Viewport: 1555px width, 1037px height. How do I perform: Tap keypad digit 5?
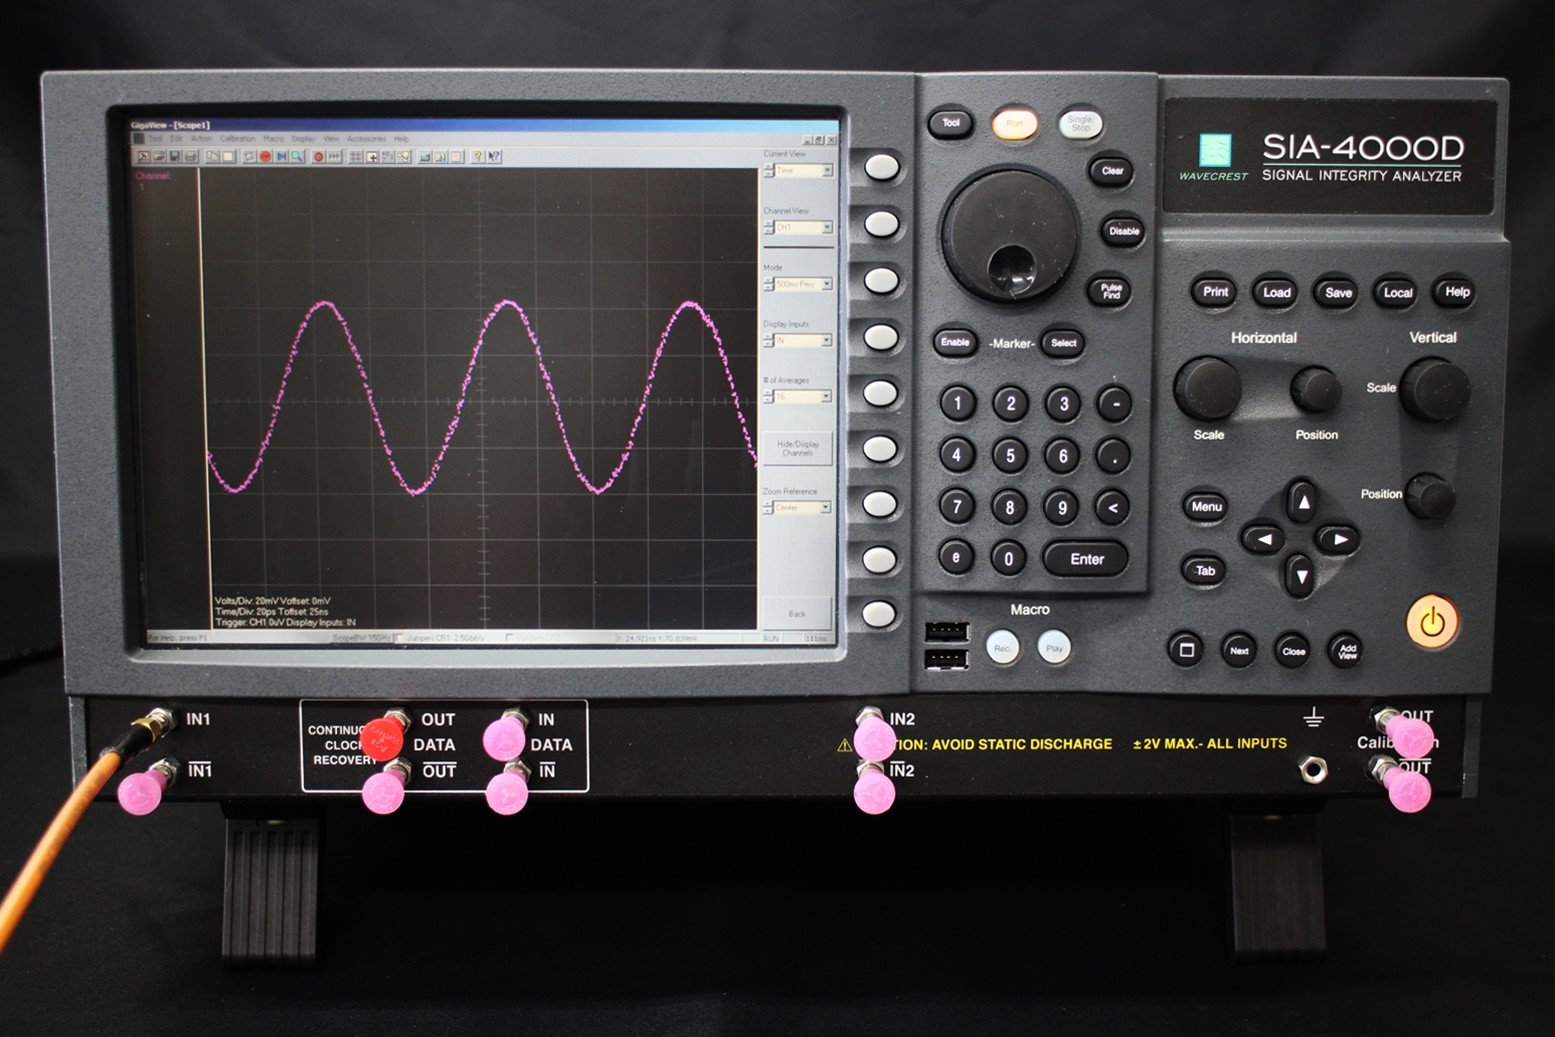1010,456
